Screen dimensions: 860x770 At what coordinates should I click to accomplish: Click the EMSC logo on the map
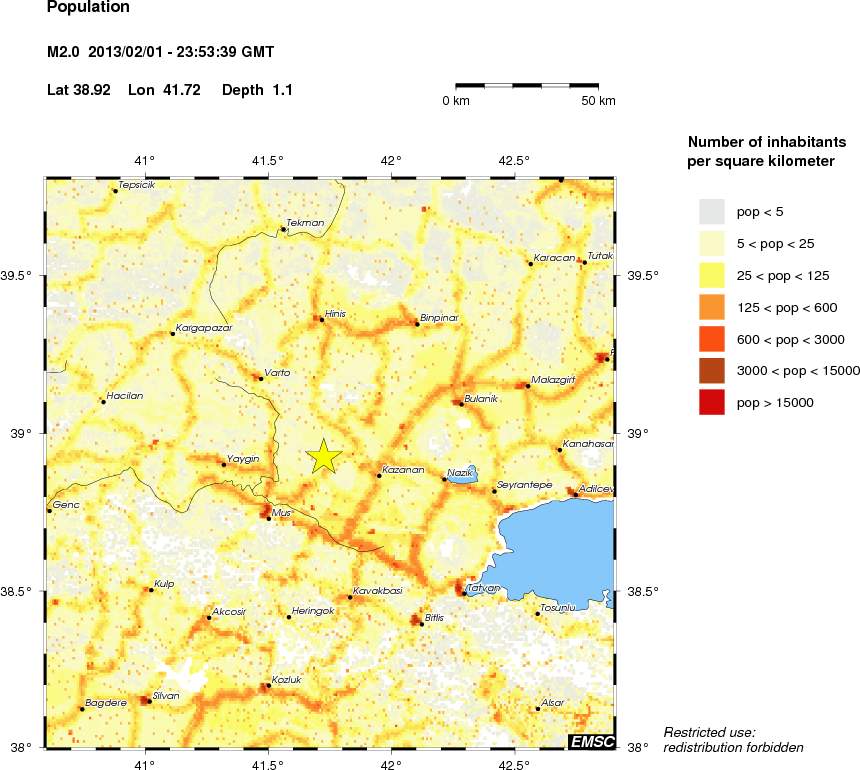(x=592, y=741)
